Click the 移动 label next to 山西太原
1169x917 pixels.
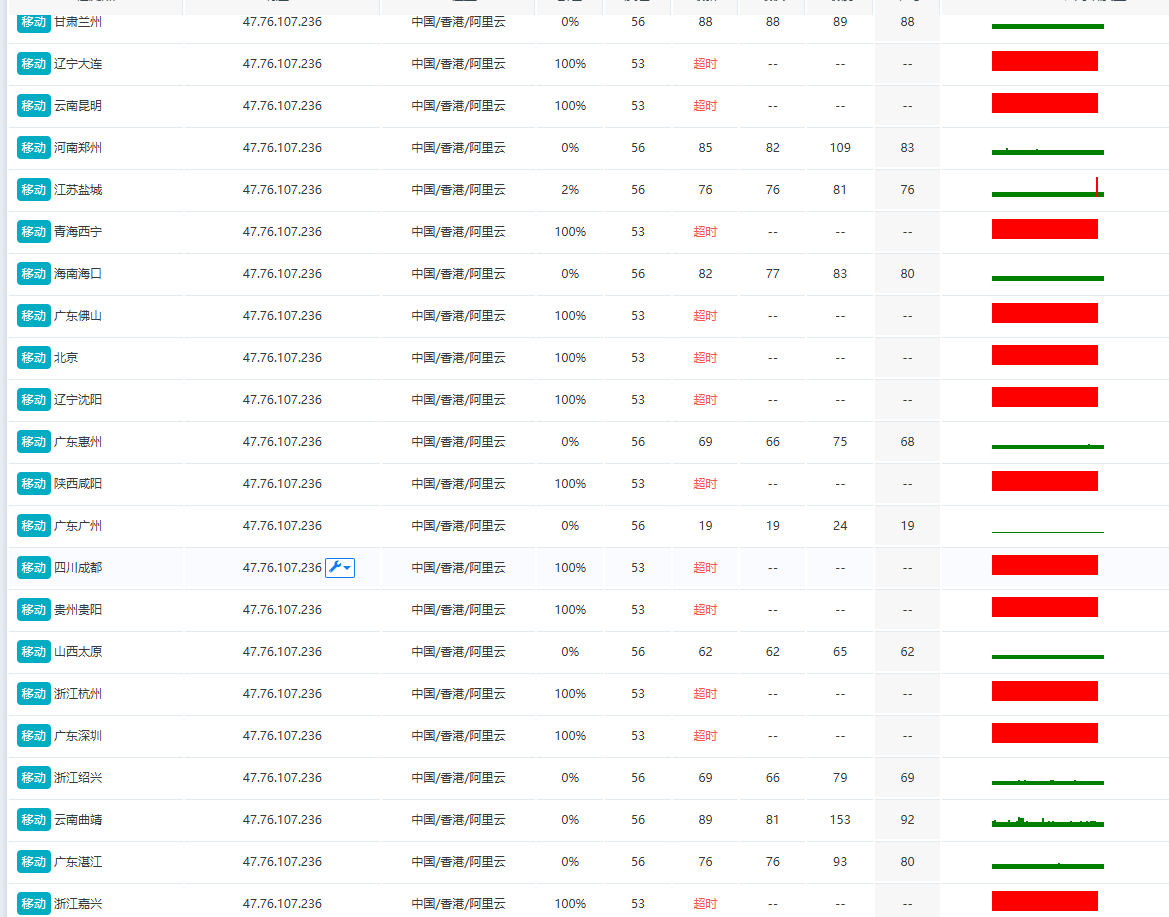click(34, 652)
